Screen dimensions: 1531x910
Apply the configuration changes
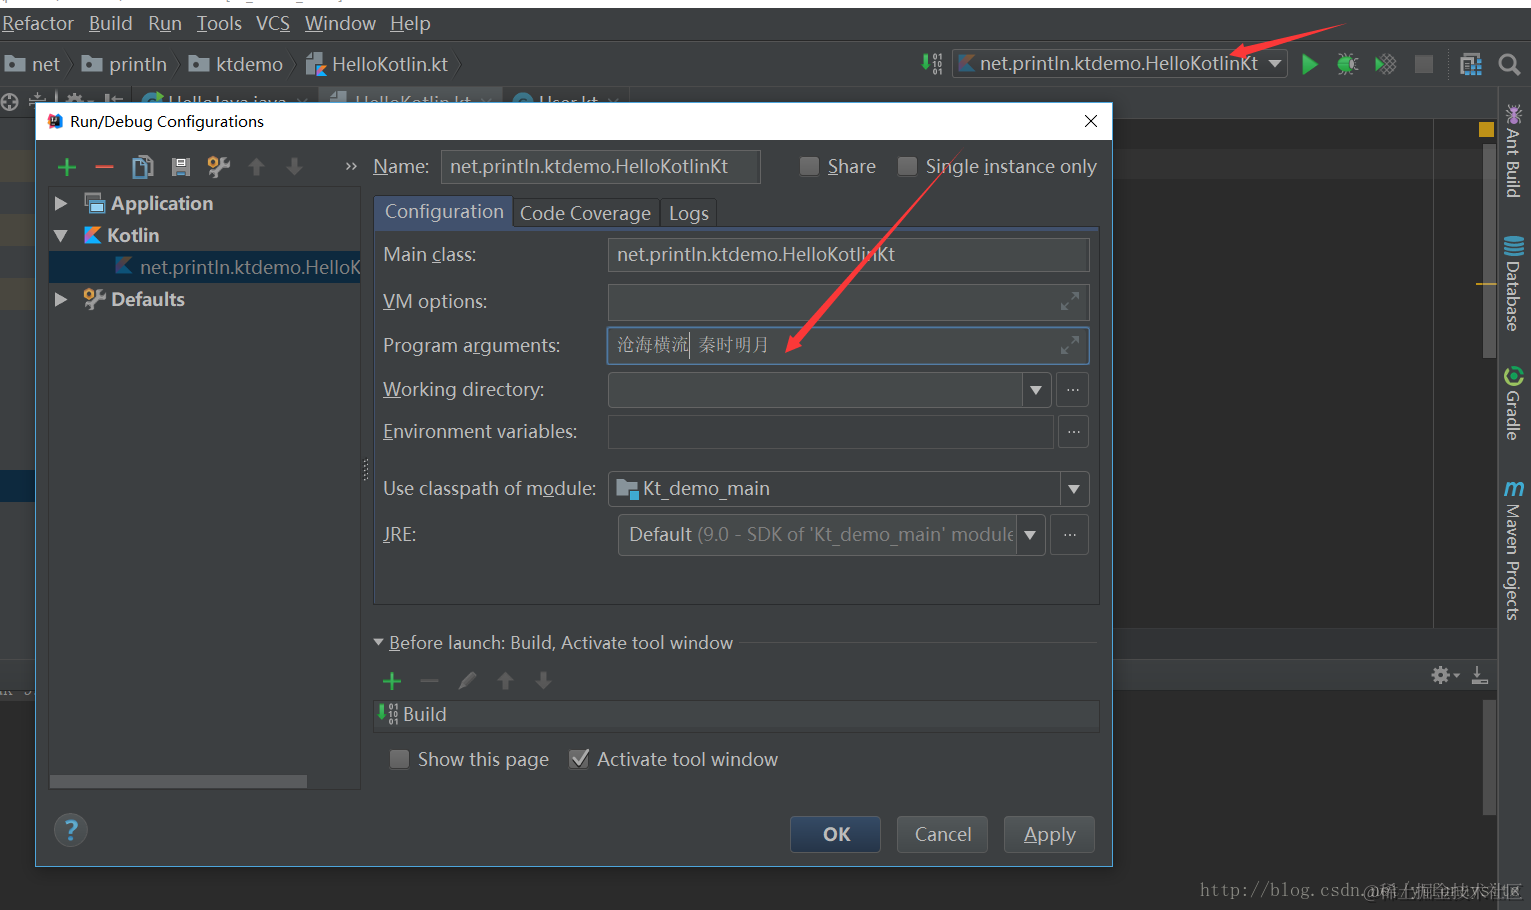click(1049, 835)
